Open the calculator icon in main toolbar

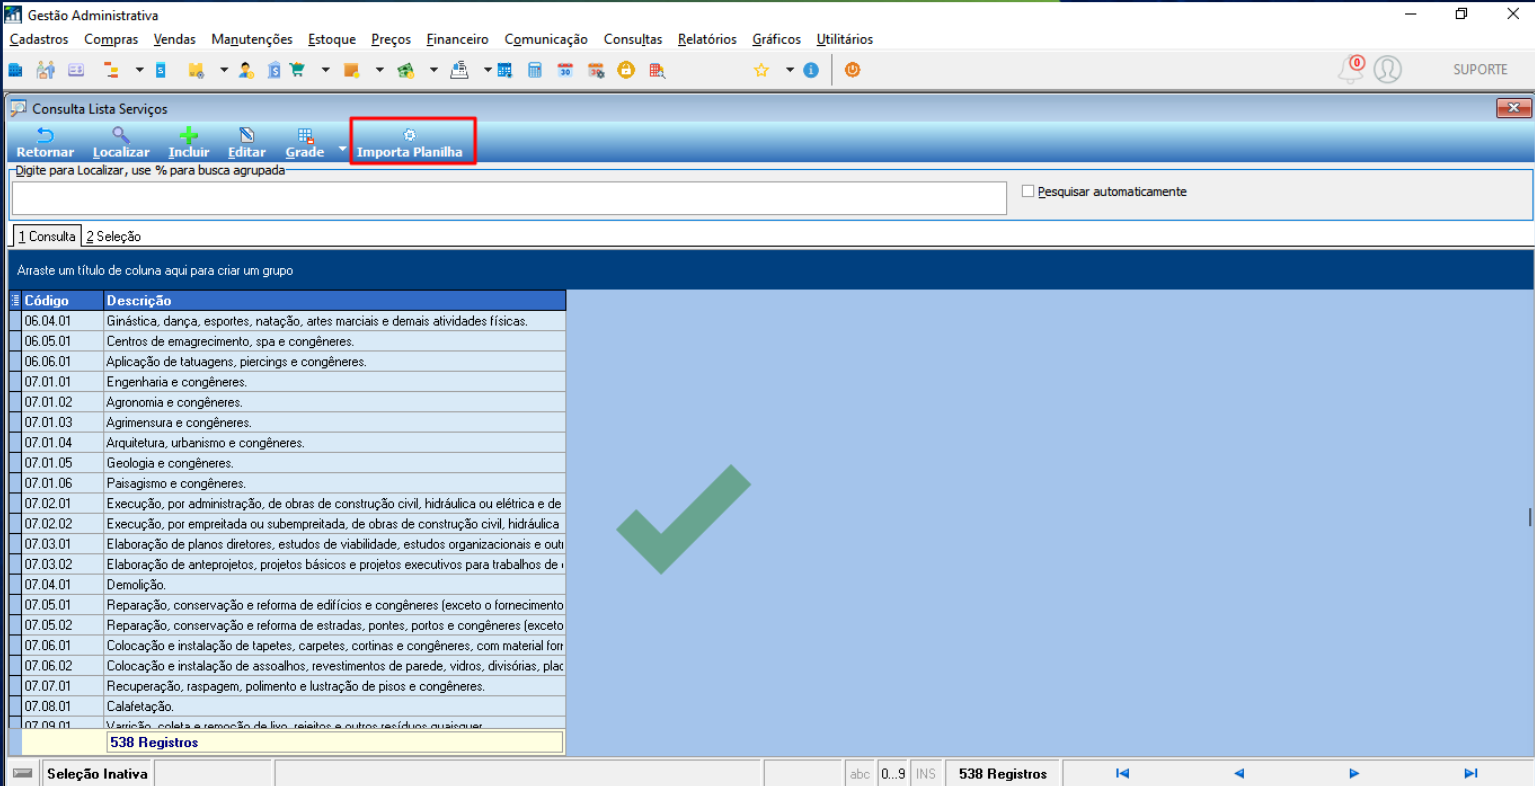pyautogui.click(x=535, y=70)
